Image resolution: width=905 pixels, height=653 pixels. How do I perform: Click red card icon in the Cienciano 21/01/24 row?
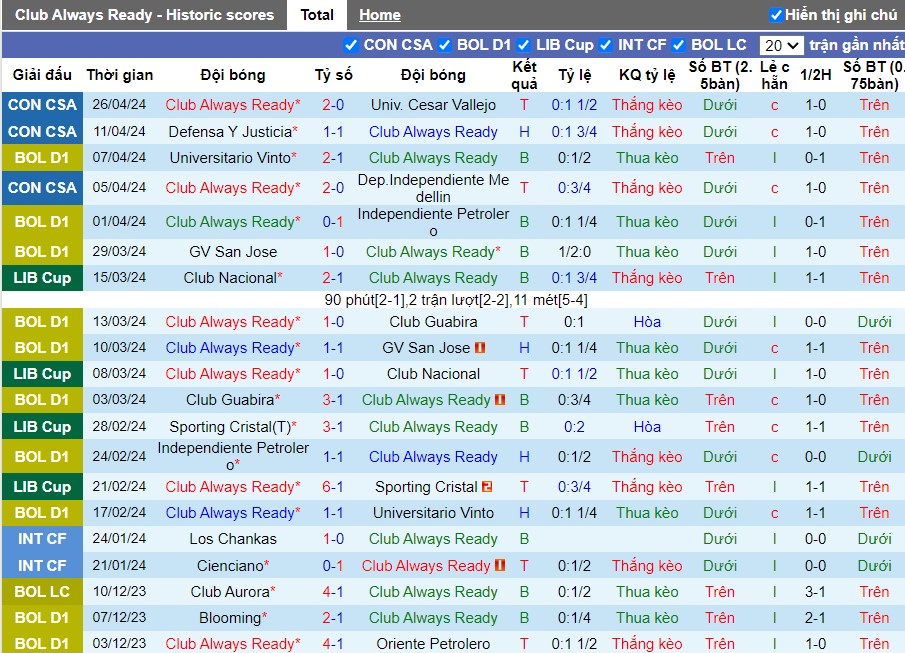point(500,565)
